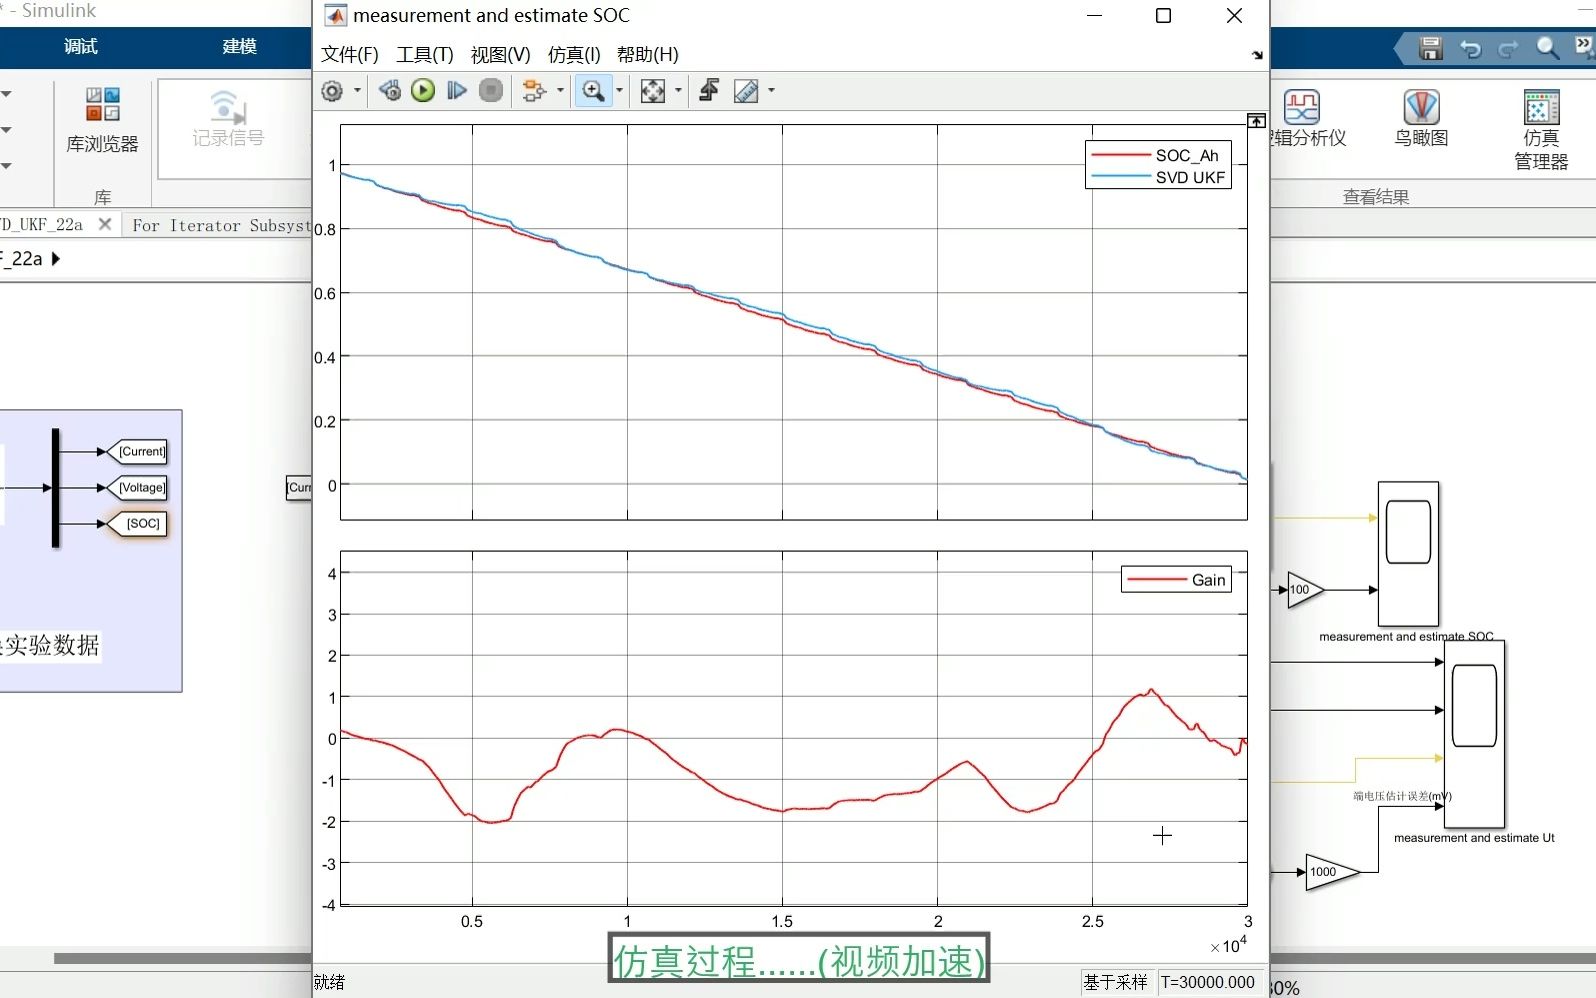Click the 查看结果 ribbon section label
The height and width of the screenshot is (998, 1596).
coord(1376,197)
